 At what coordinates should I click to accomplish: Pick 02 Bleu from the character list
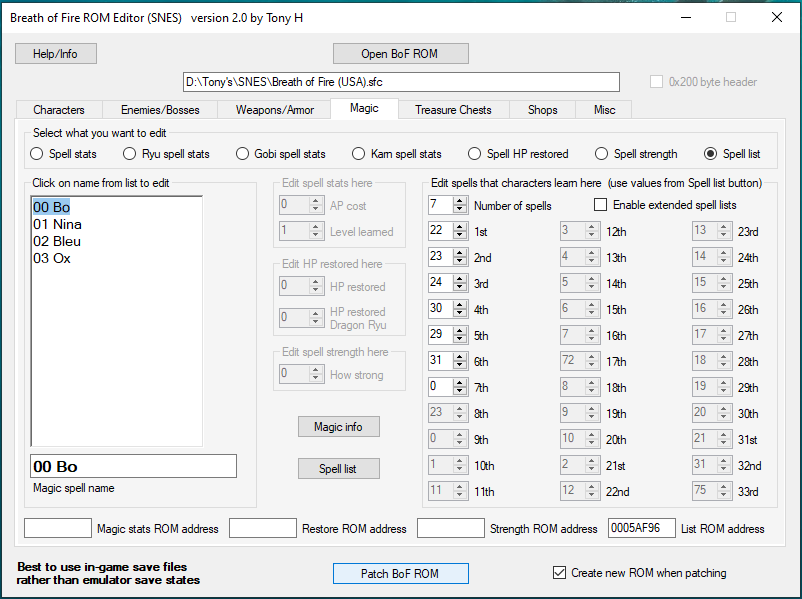(57, 241)
